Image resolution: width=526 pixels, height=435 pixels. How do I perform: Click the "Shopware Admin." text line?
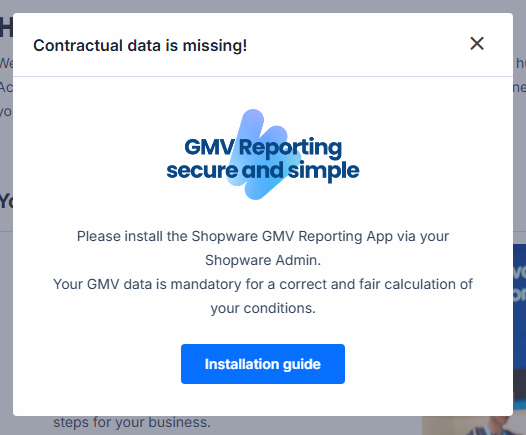click(263, 260)
